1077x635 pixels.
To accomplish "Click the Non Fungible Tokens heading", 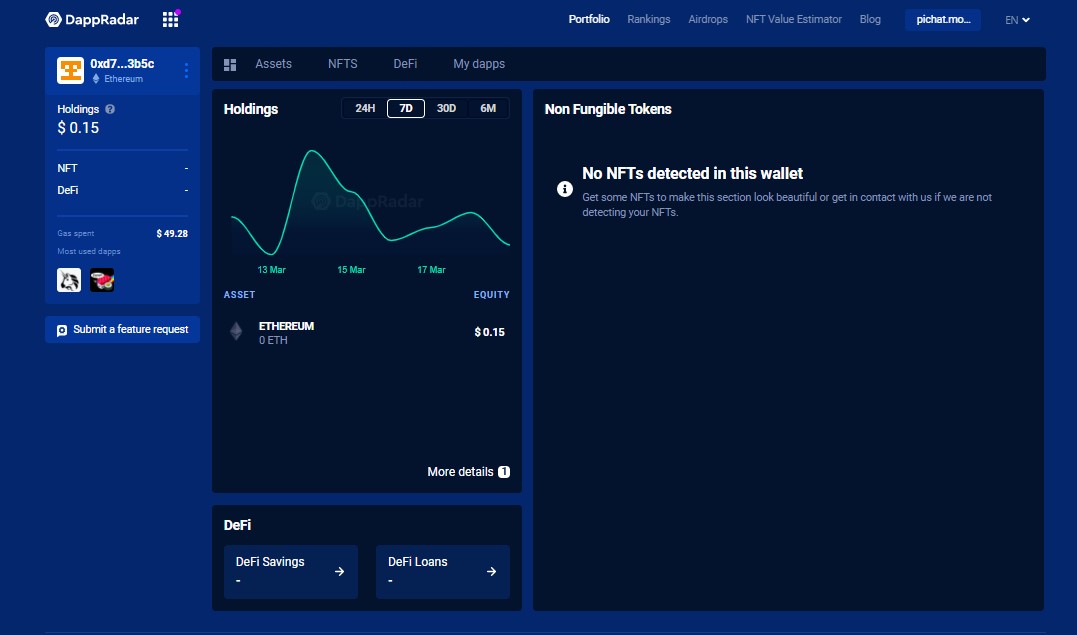I will (x=608, y=109).
